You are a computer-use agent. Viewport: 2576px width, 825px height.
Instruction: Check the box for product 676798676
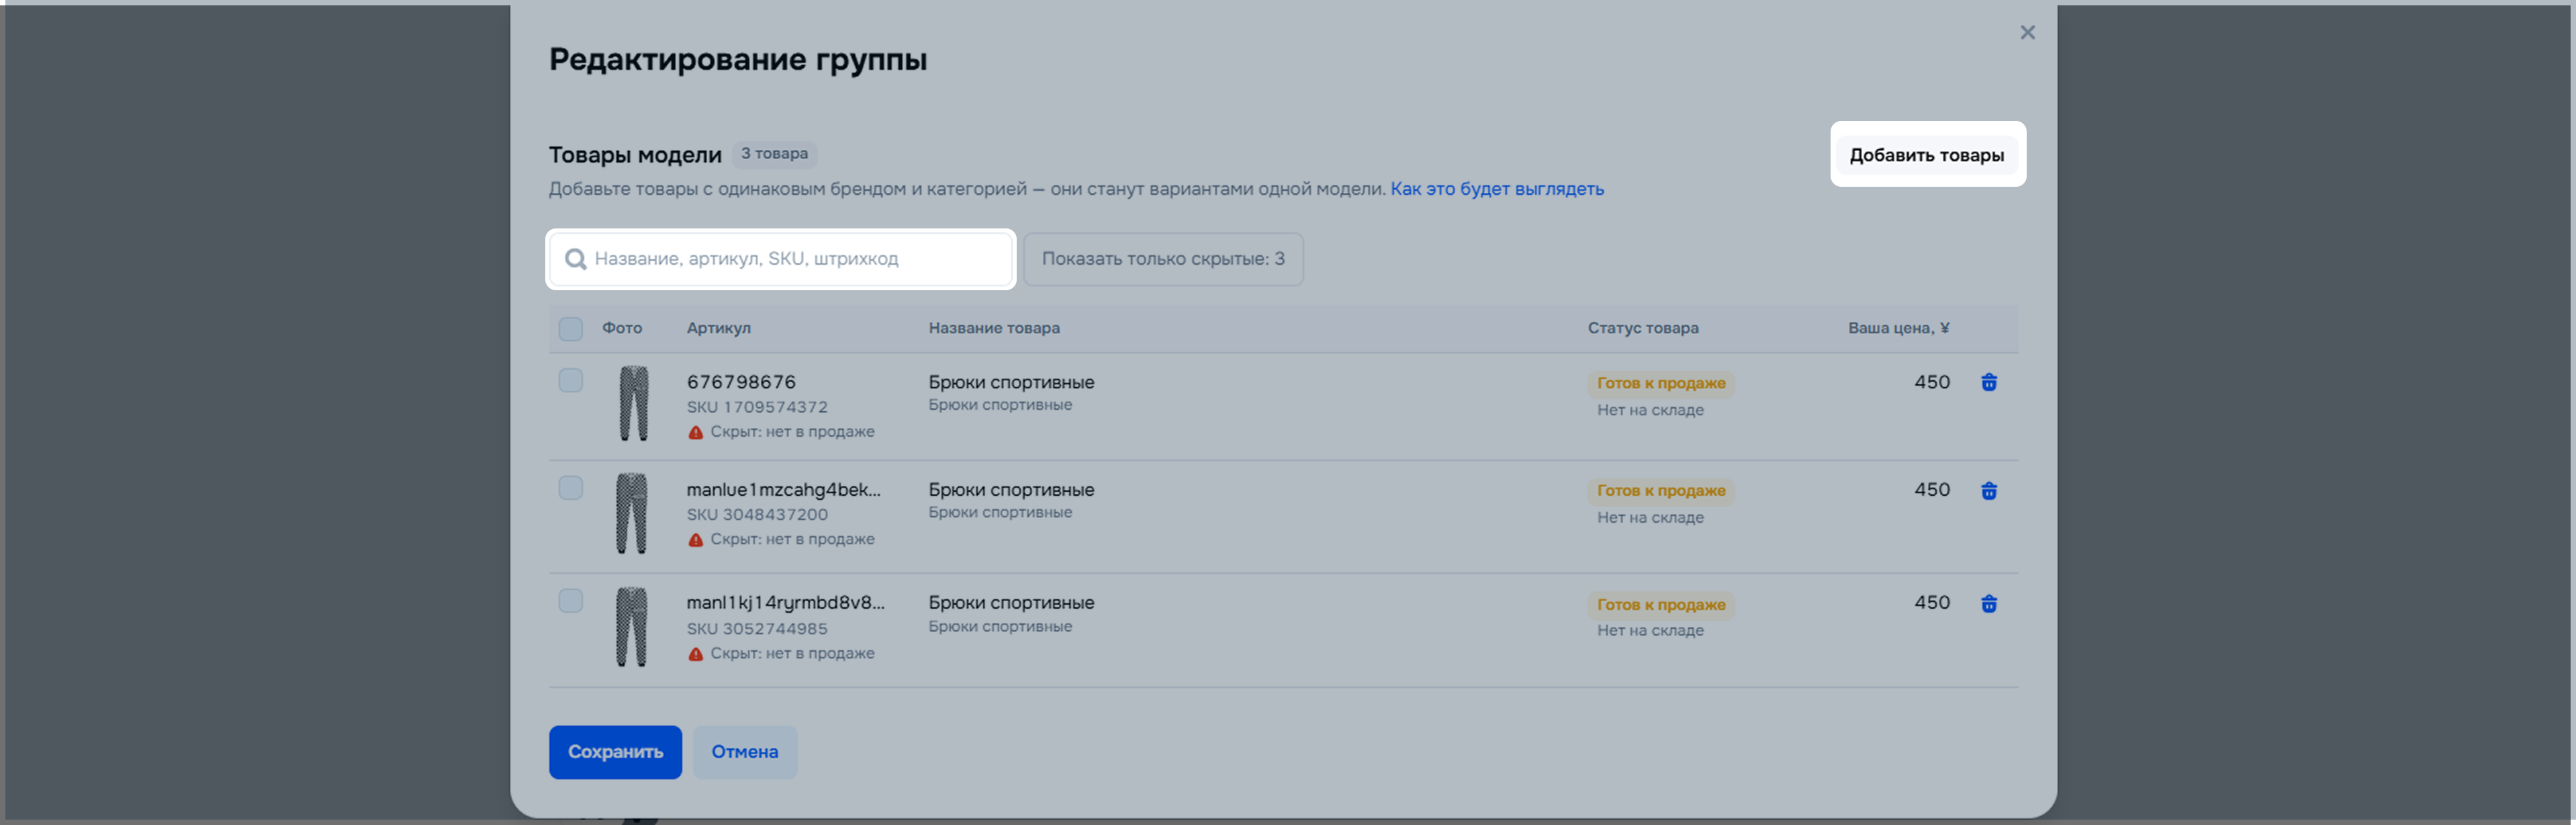[570, 380]
